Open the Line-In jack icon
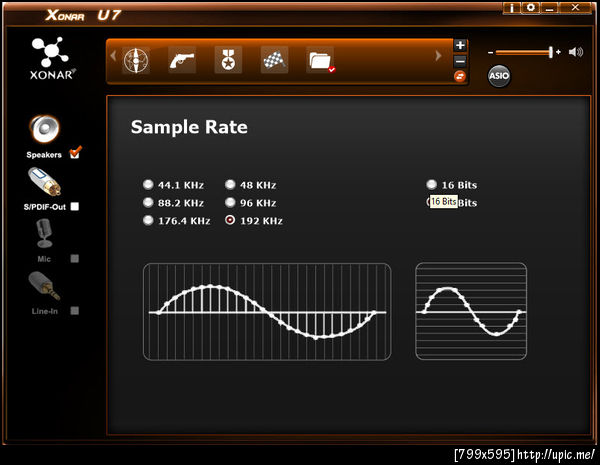This screenshot has width=600, height=465. pos(44,286)
